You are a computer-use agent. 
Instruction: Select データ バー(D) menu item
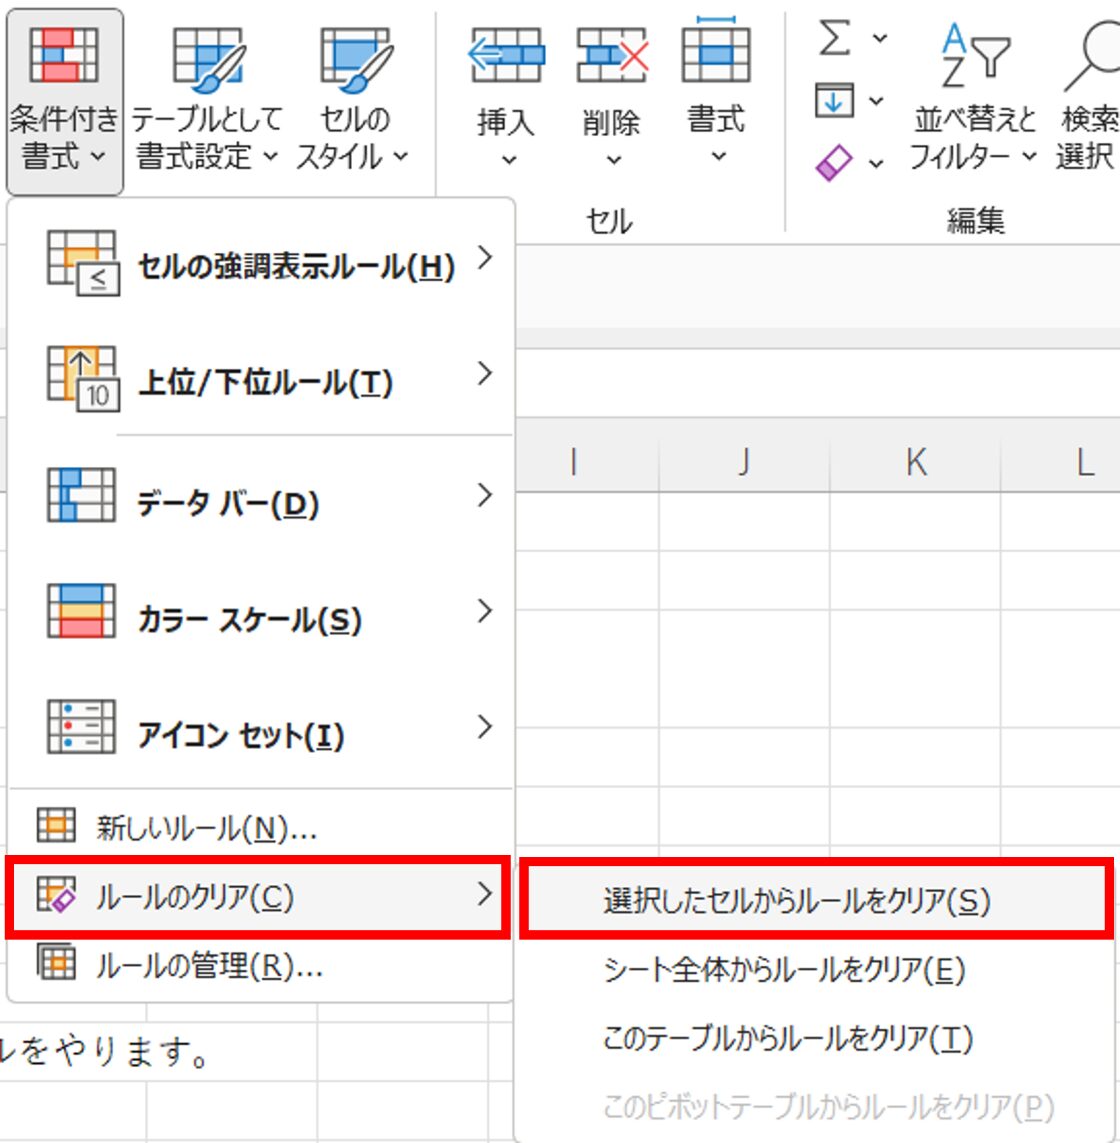[261, 496]
